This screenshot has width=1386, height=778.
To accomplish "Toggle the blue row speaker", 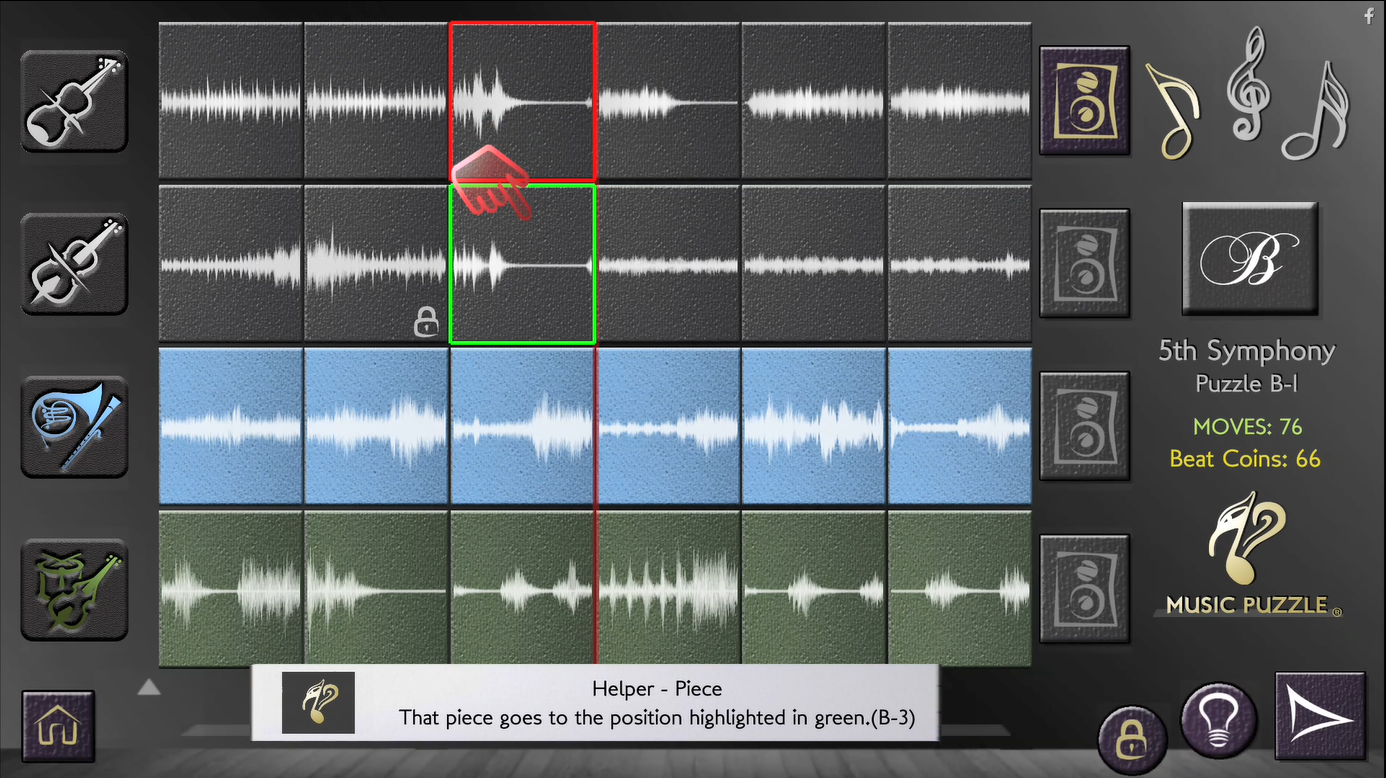I will tap(1085, 426).
